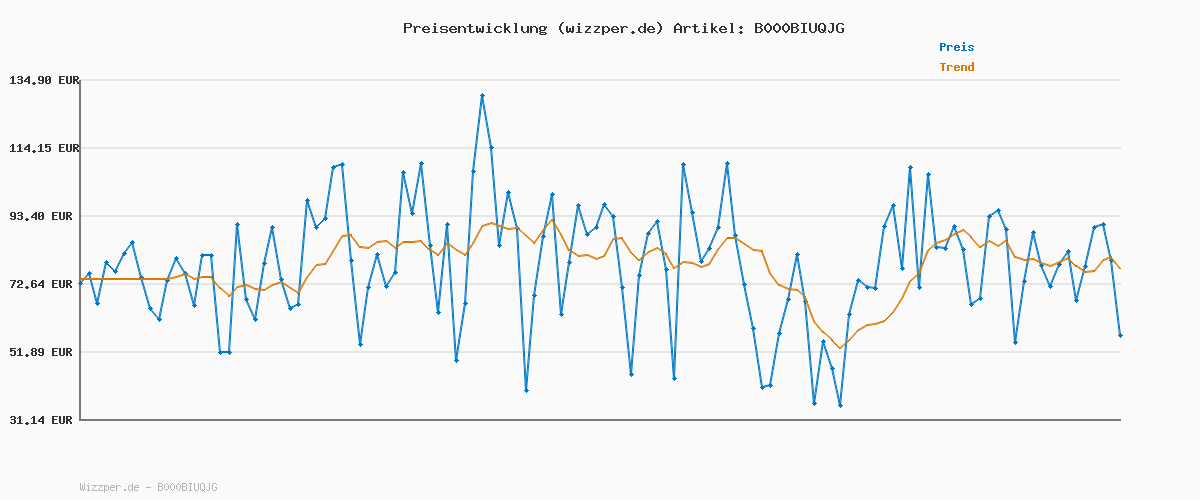Click the lowest dip of the orange trend line

841,348
